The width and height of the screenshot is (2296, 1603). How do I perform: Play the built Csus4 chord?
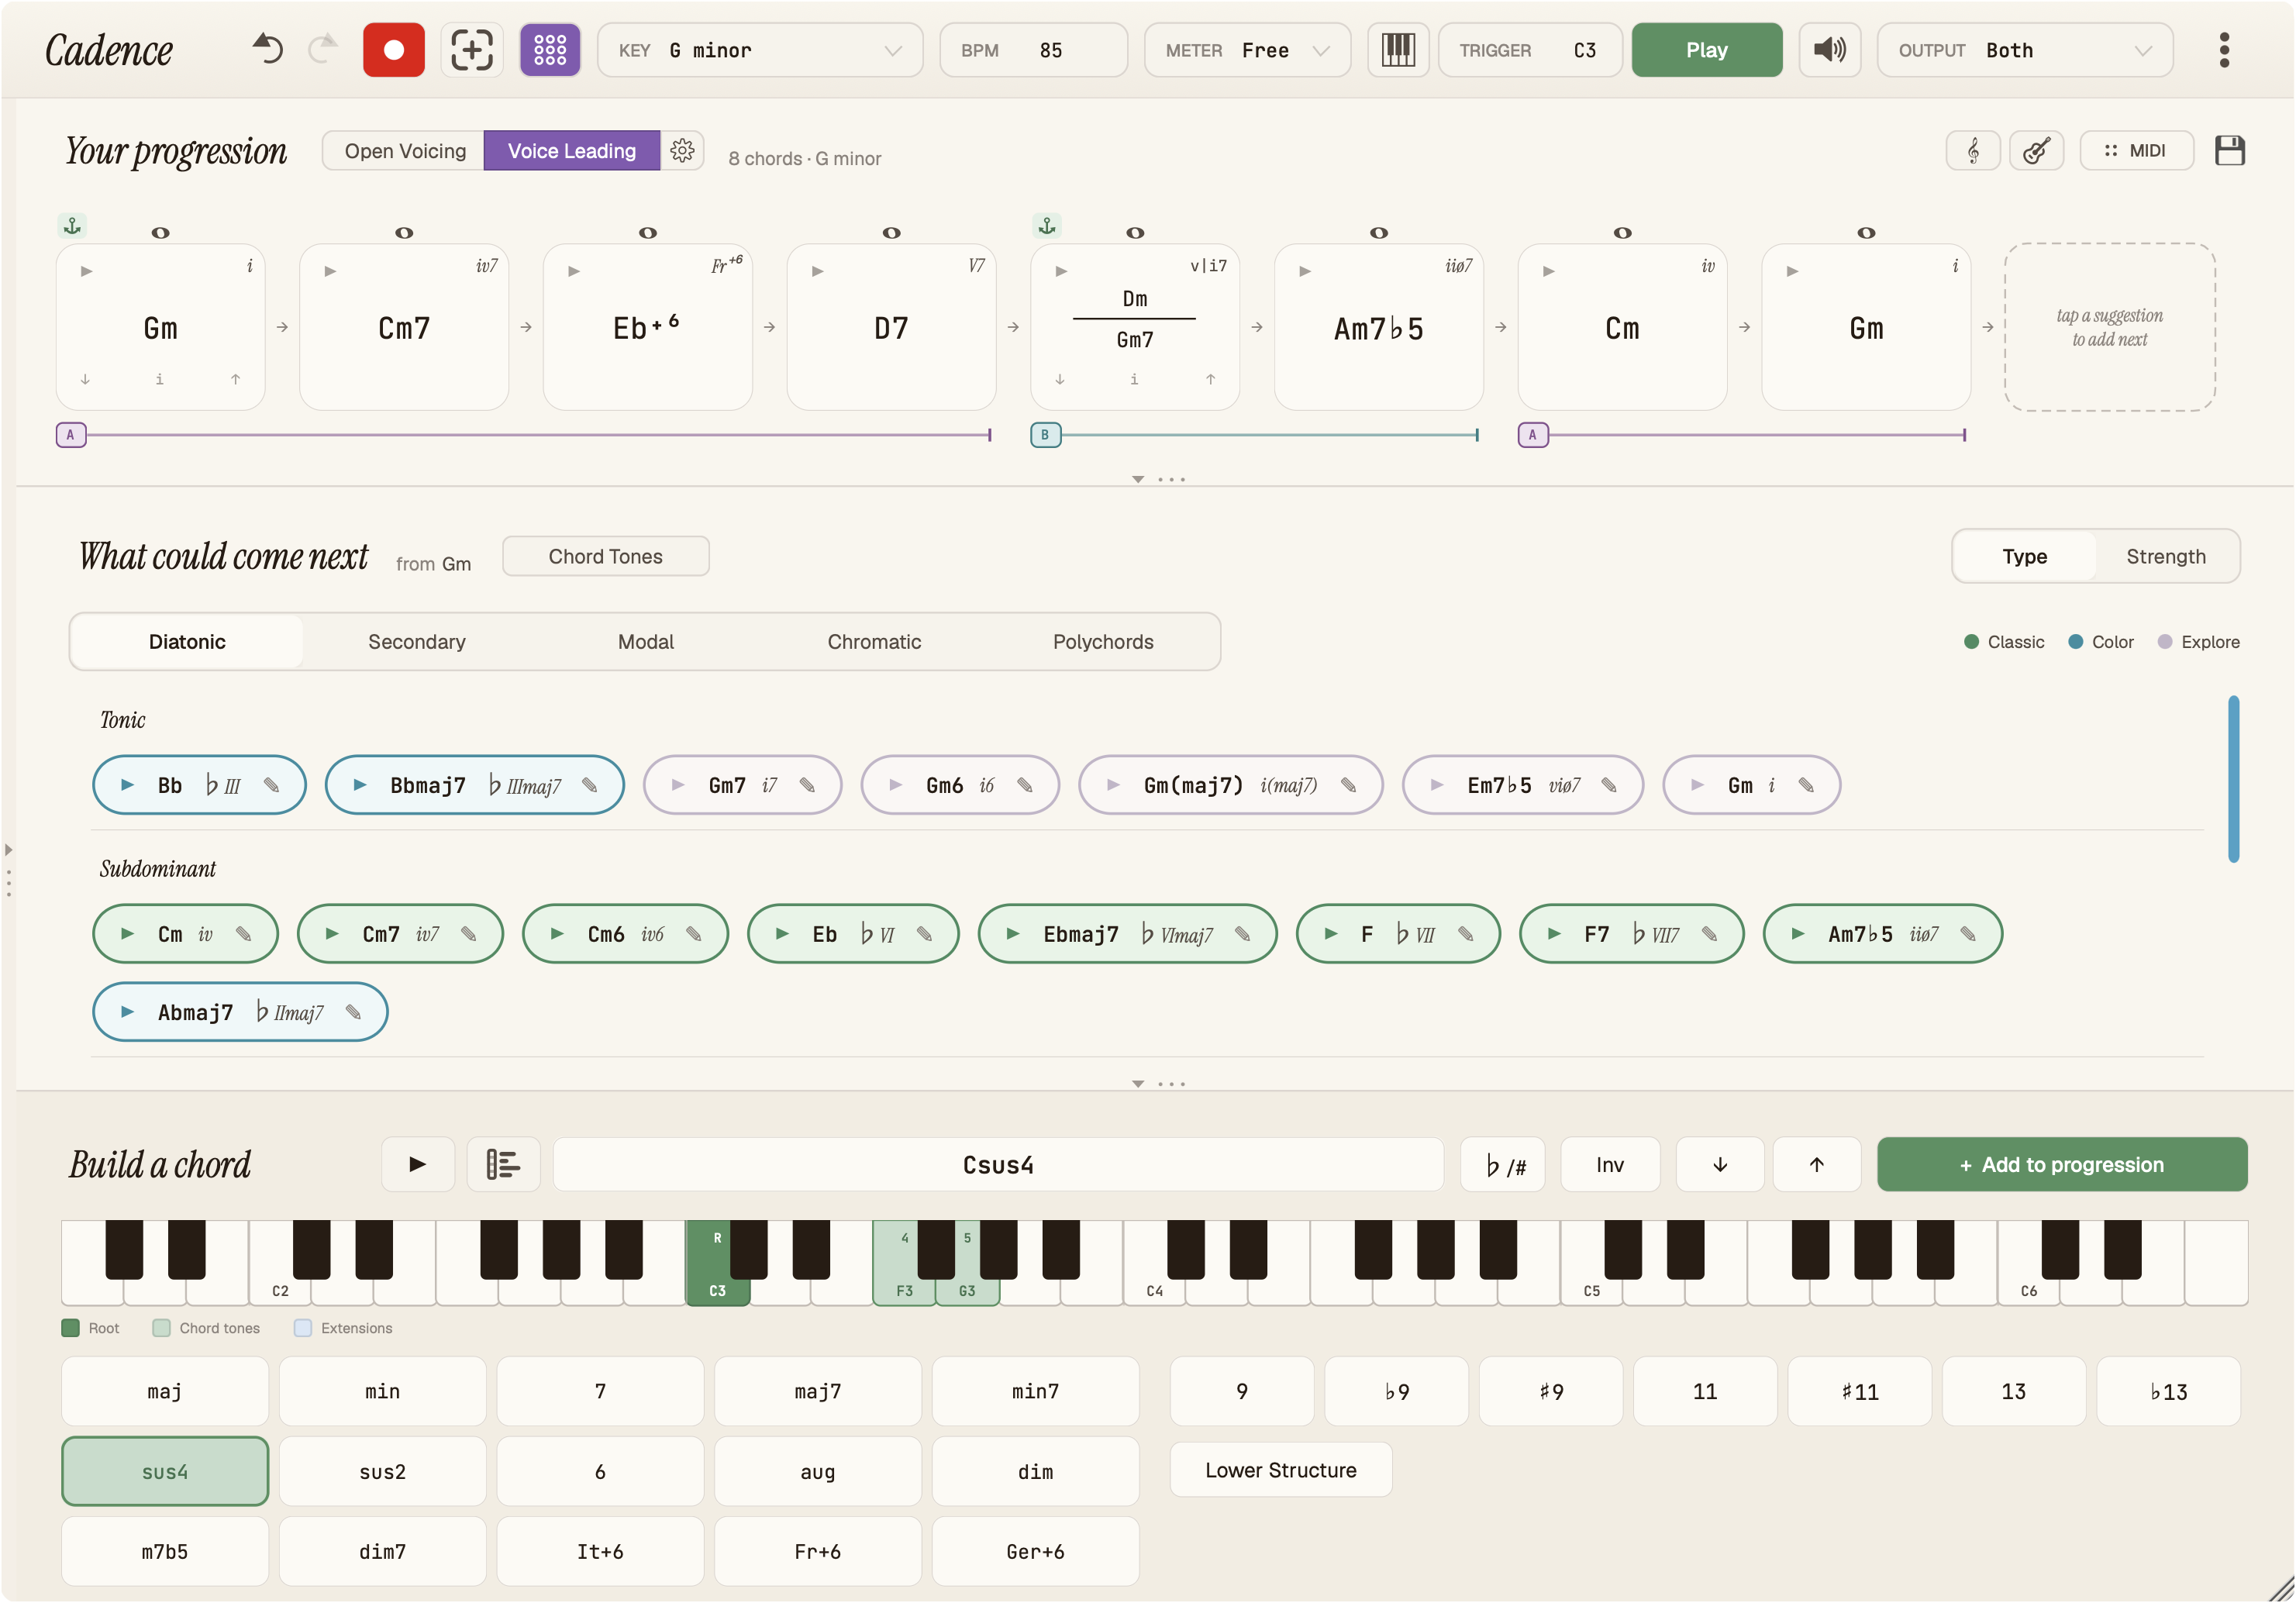point(418,1164)
